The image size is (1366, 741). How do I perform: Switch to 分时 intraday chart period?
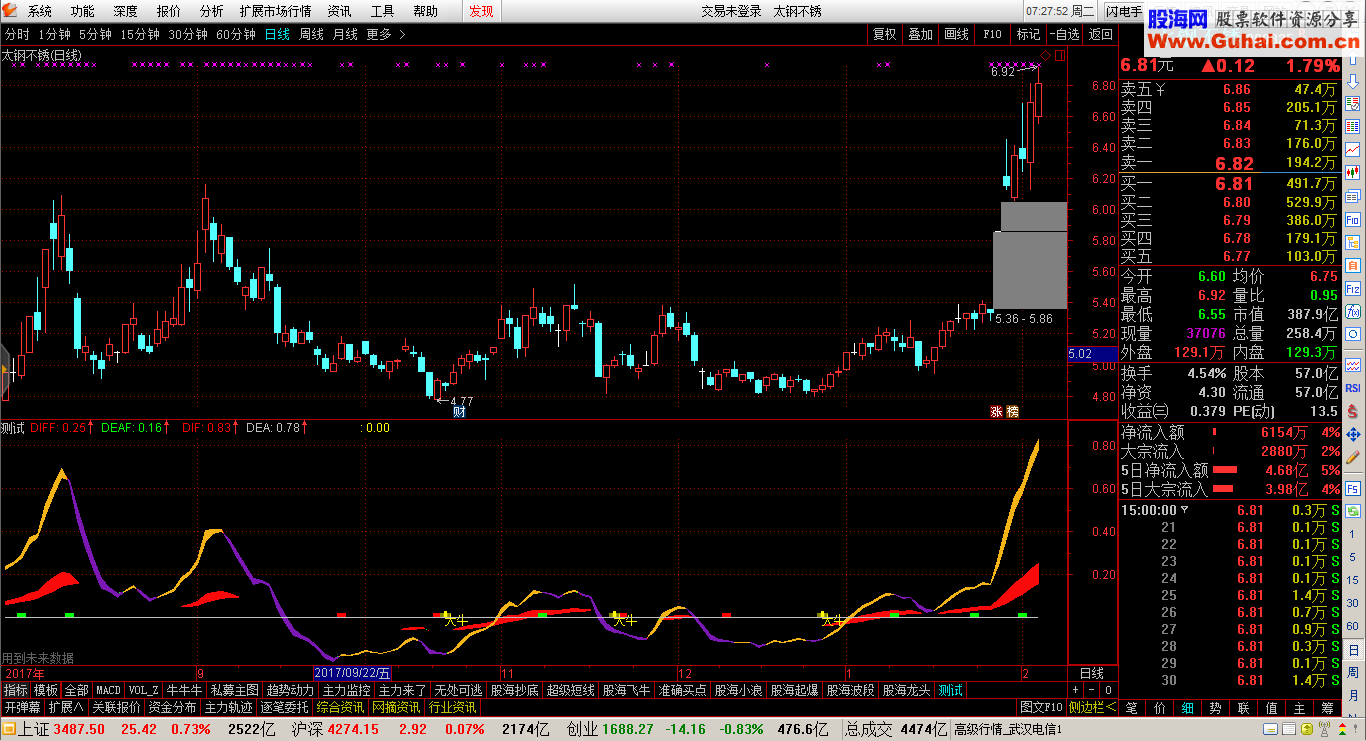pos(16,34)
